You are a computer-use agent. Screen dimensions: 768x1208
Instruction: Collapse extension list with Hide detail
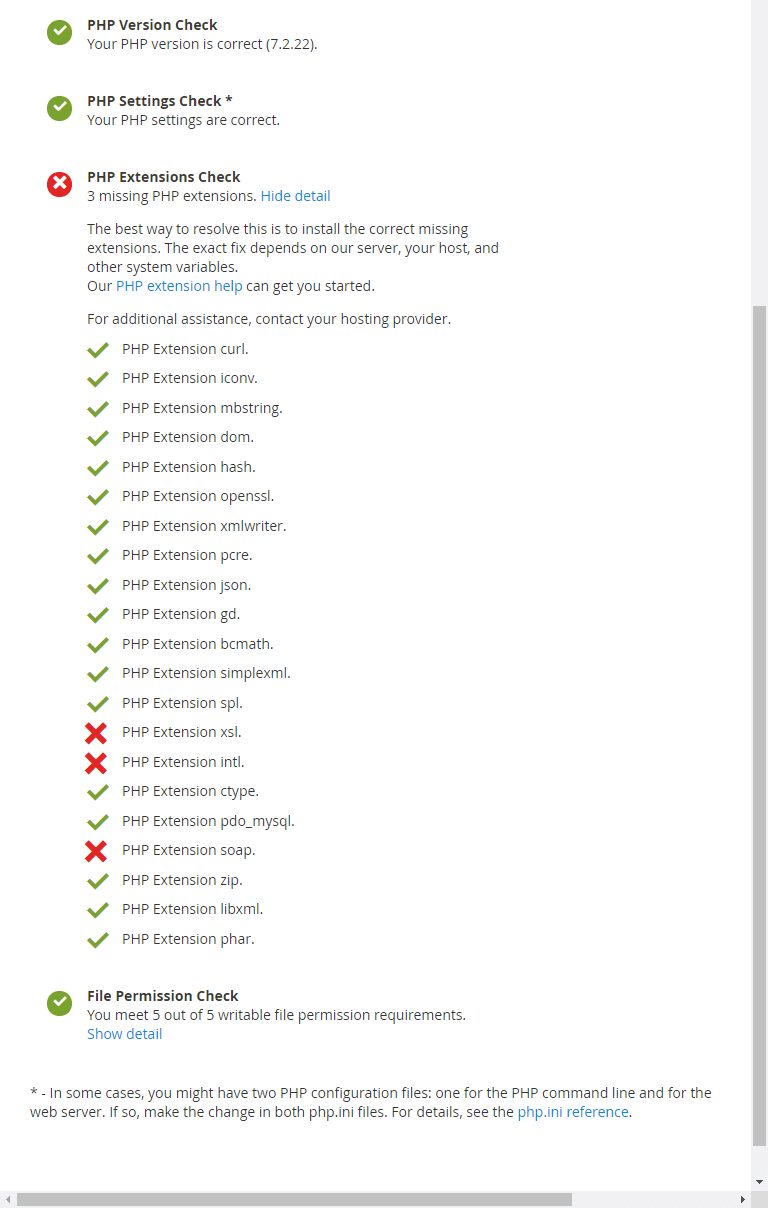[295, 196]
